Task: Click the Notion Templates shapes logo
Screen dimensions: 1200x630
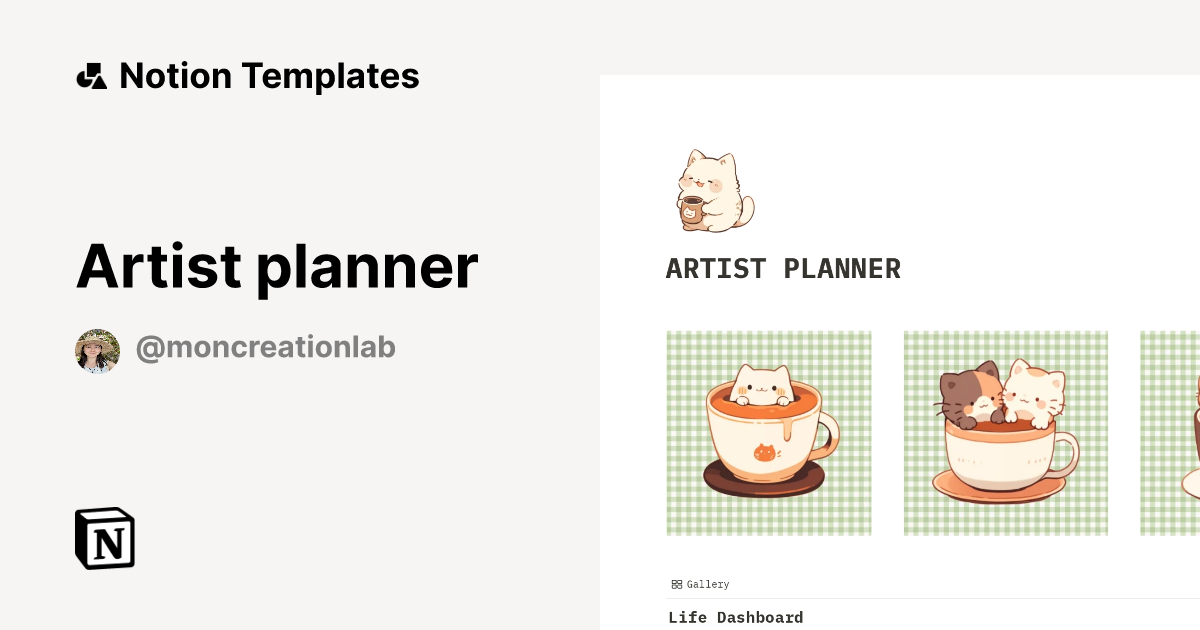Action: tap(91, 75)
